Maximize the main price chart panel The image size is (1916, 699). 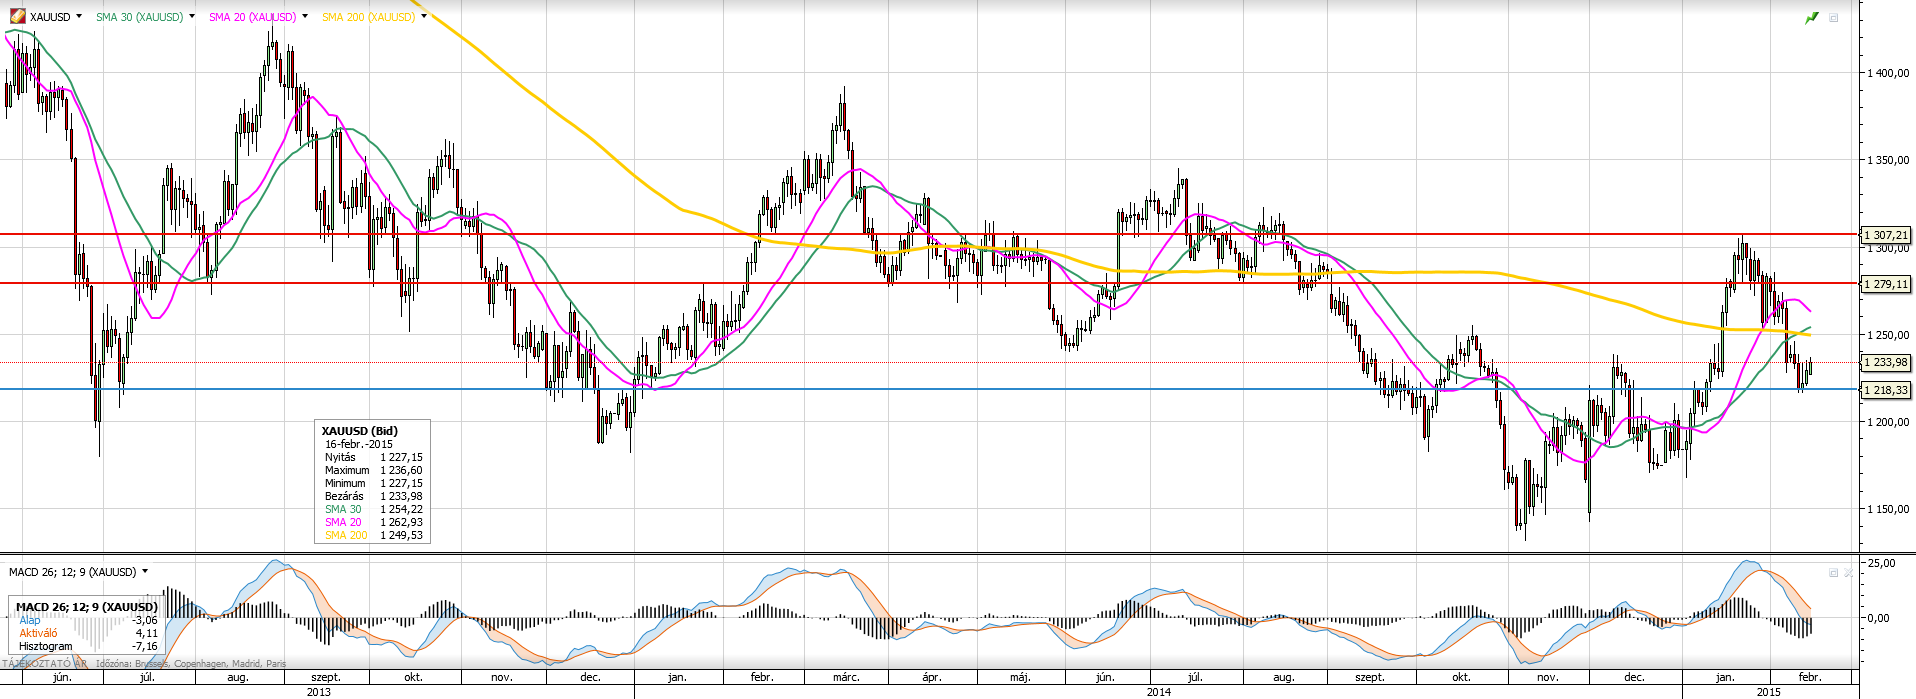click(1834, 18)
